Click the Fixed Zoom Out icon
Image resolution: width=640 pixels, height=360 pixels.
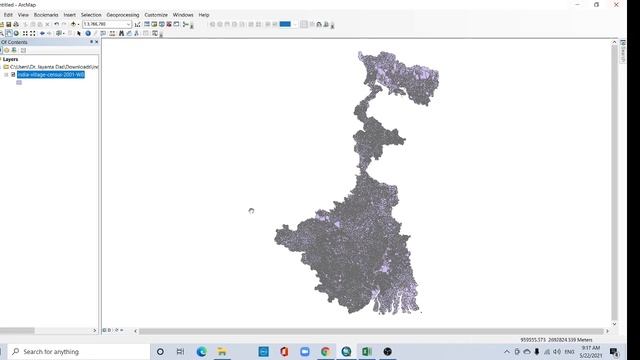pyautogui.click(x=33, y=33)
